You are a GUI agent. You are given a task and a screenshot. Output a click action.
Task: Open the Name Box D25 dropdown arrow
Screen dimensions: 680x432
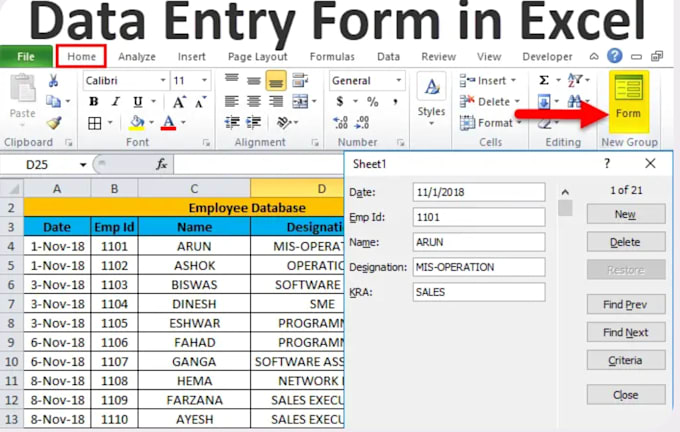(x=82, y=165)
